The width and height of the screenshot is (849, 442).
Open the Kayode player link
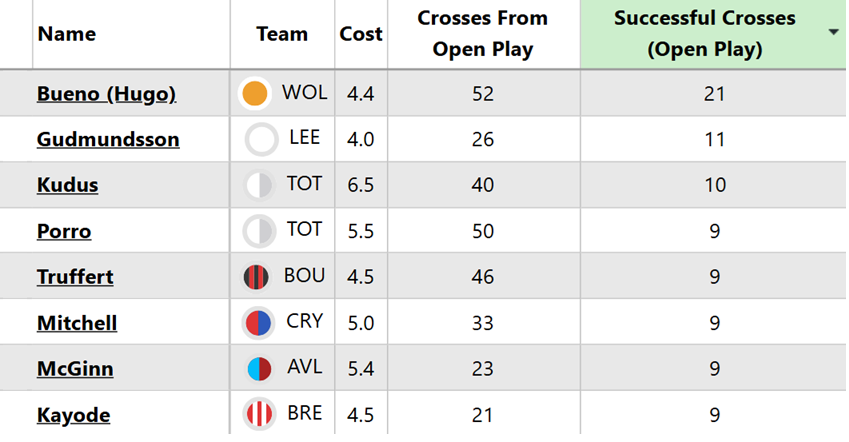click(73, 414)
